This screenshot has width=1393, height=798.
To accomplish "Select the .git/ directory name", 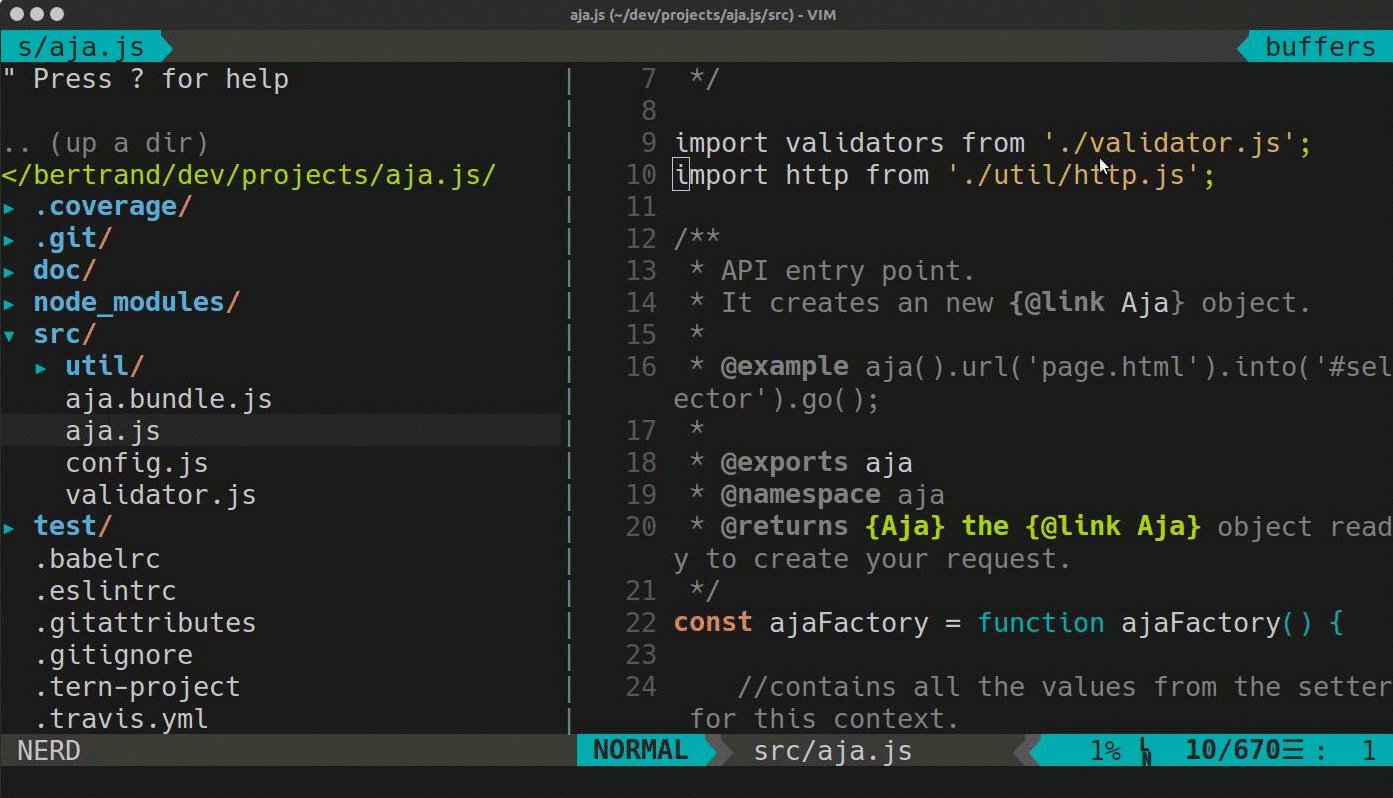I will (x=73, y=239).
